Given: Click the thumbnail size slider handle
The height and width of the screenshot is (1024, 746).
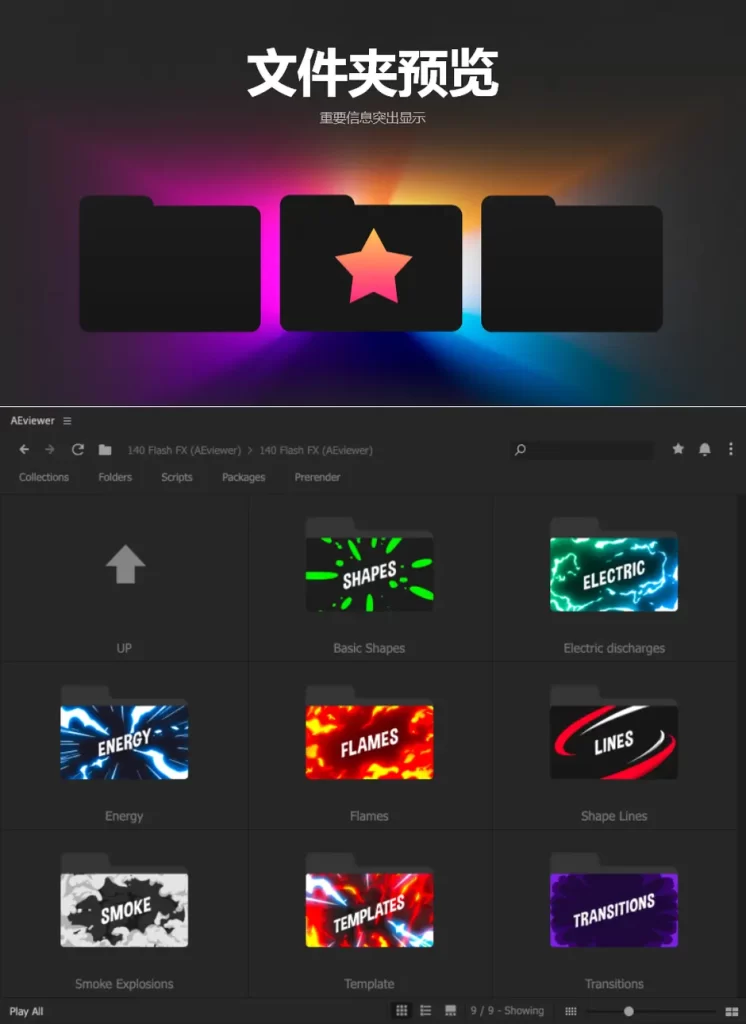Looking at the screenshot, I should coord(628,1011).
